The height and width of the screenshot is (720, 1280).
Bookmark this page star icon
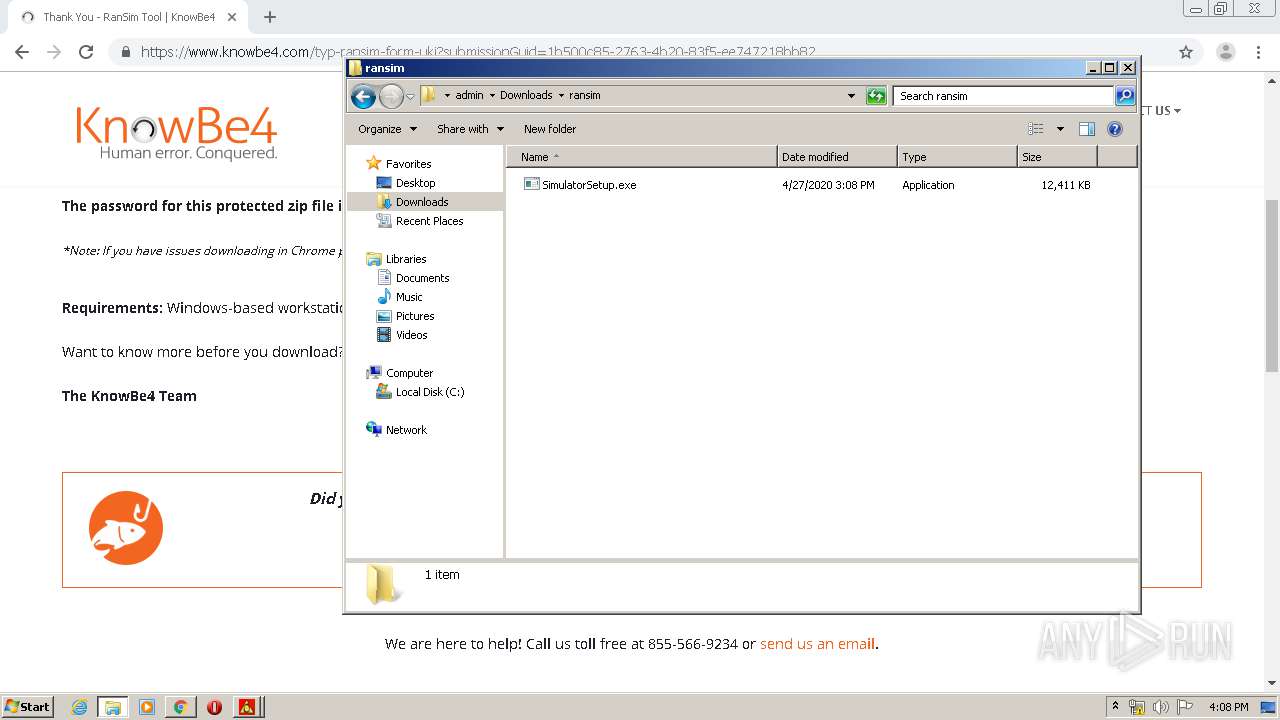pos(1186,52)
